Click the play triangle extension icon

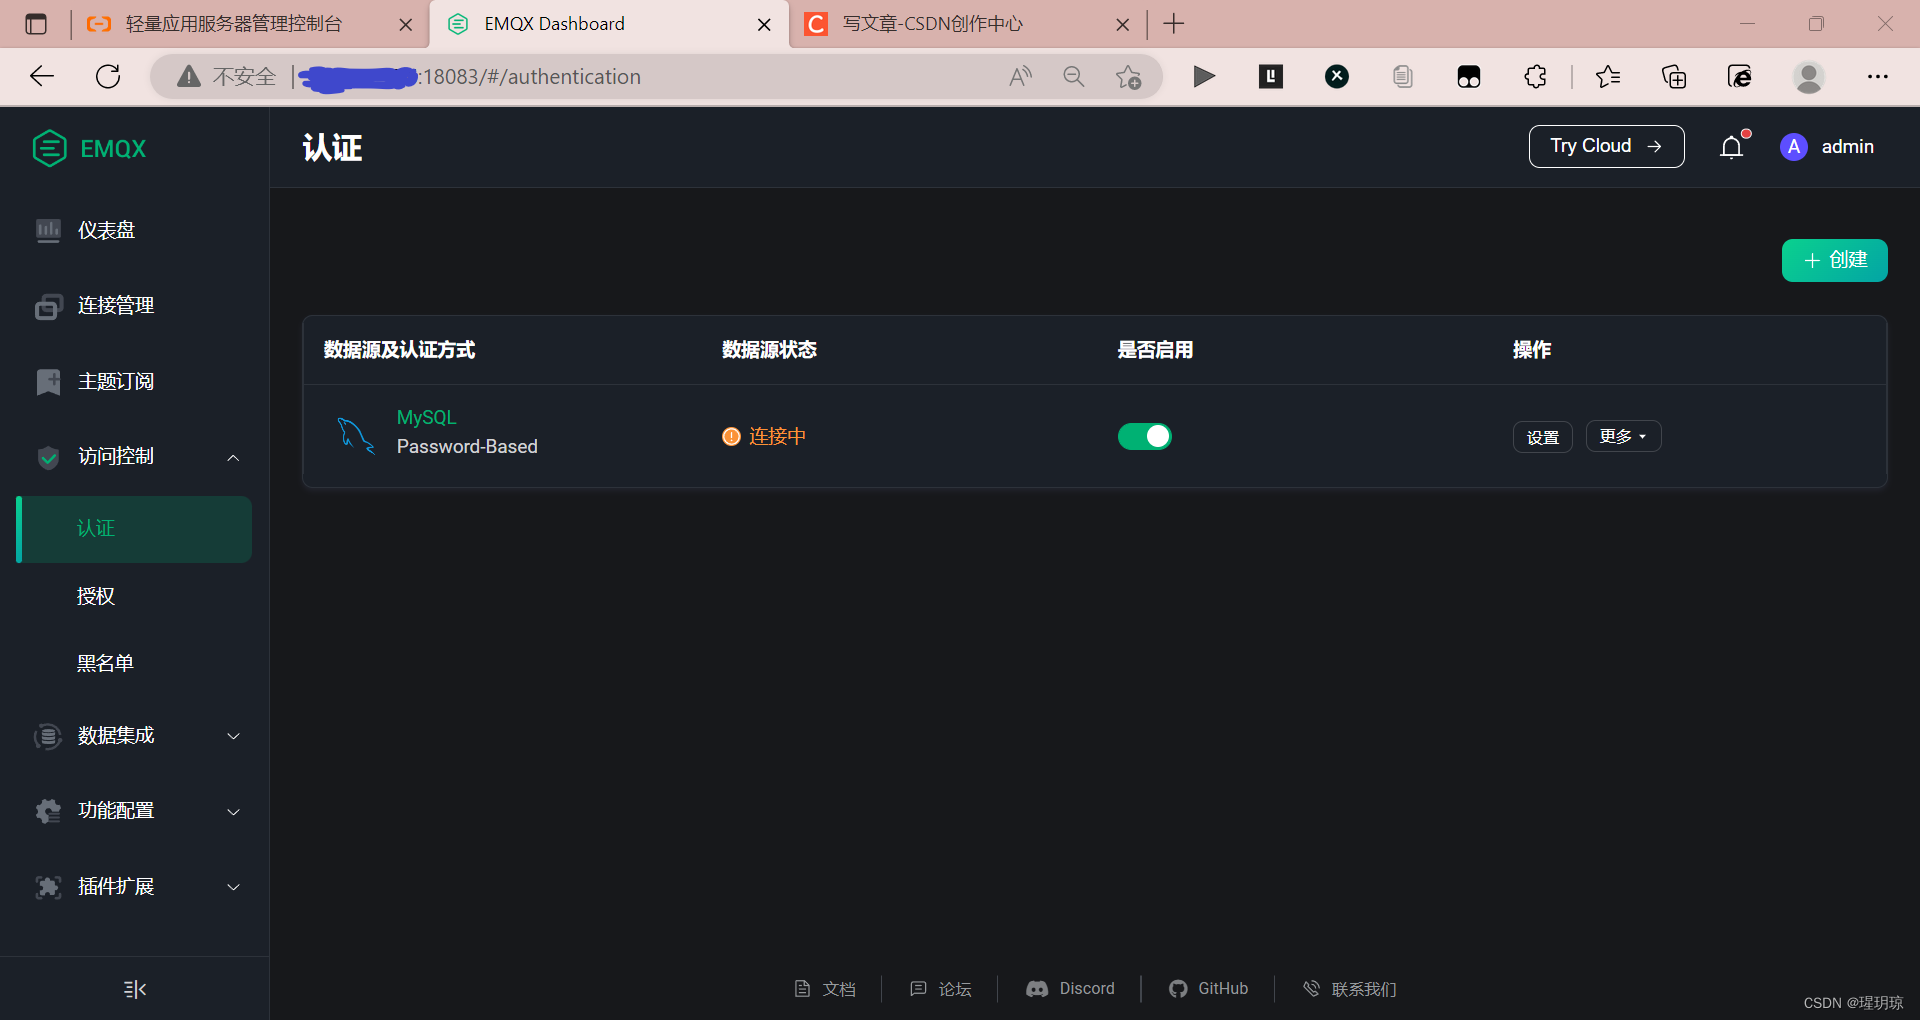coord(1204,76)
